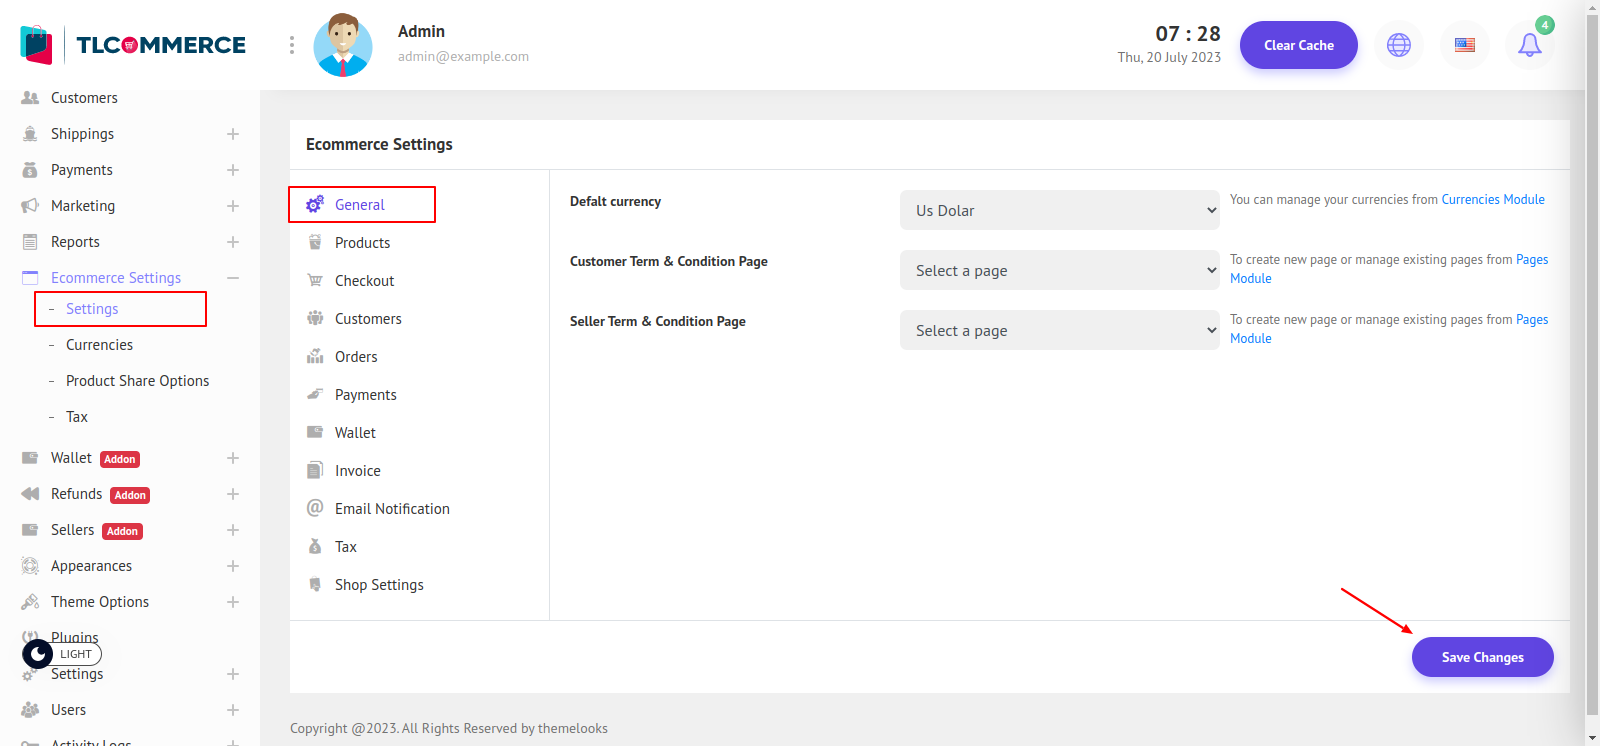The width and height of the screenshot is (1600, 746).
Task: Click the Checkout cart icon
Action: 315,280
